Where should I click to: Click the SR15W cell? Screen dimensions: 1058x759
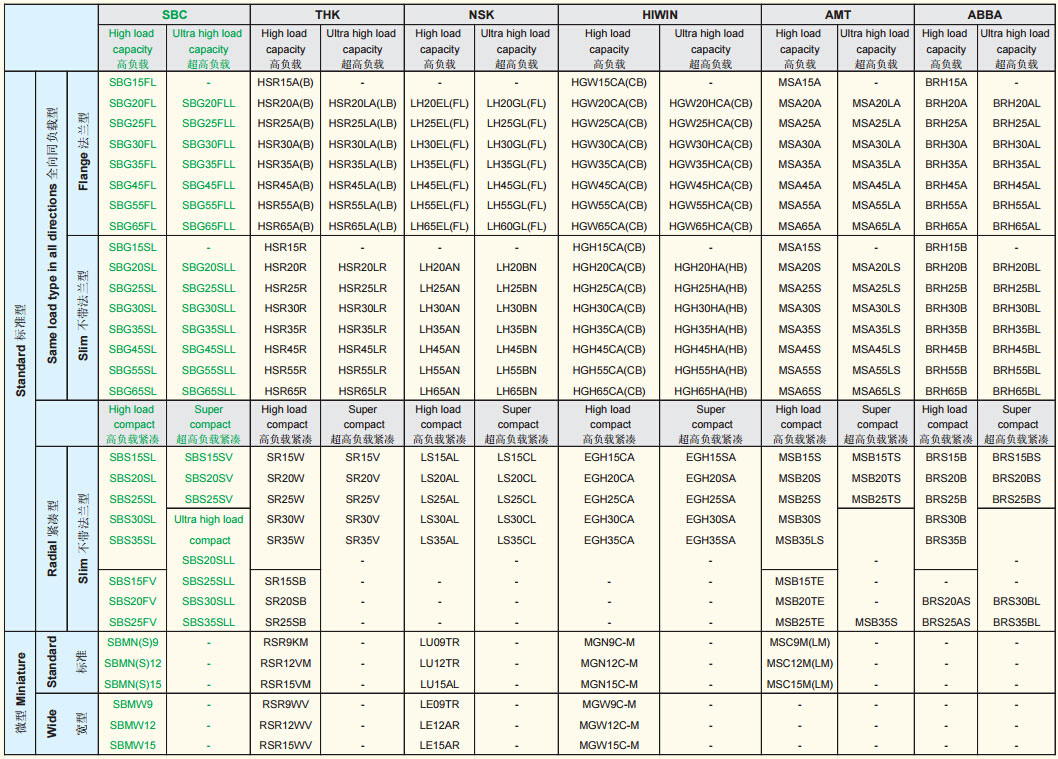click(285, 457)
